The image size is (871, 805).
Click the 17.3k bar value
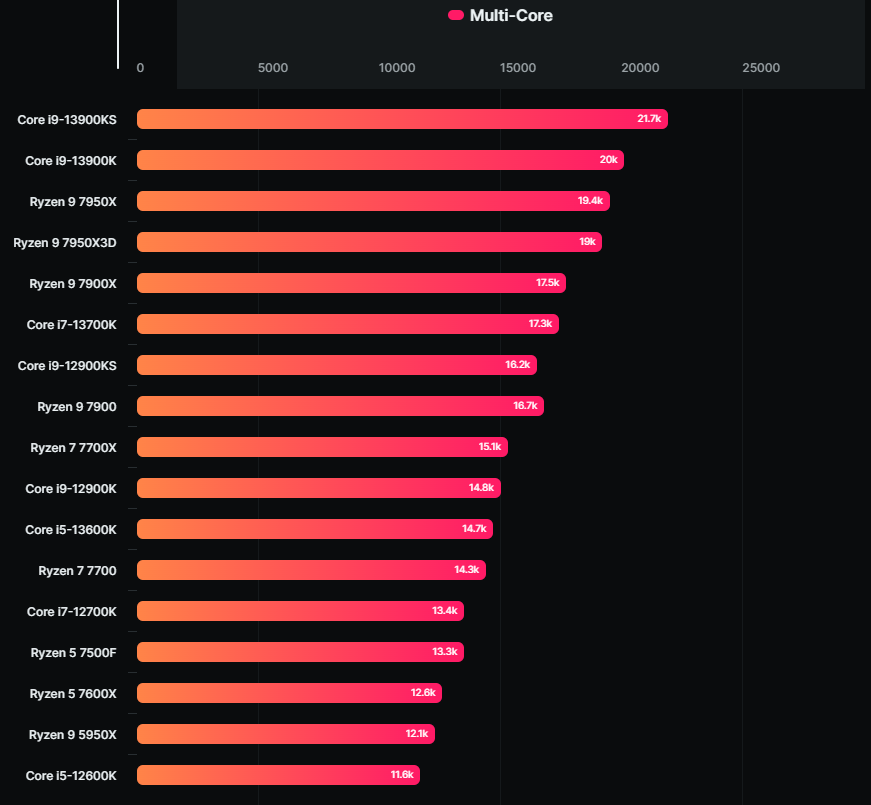pyautogui.click(x=540, y=324)
